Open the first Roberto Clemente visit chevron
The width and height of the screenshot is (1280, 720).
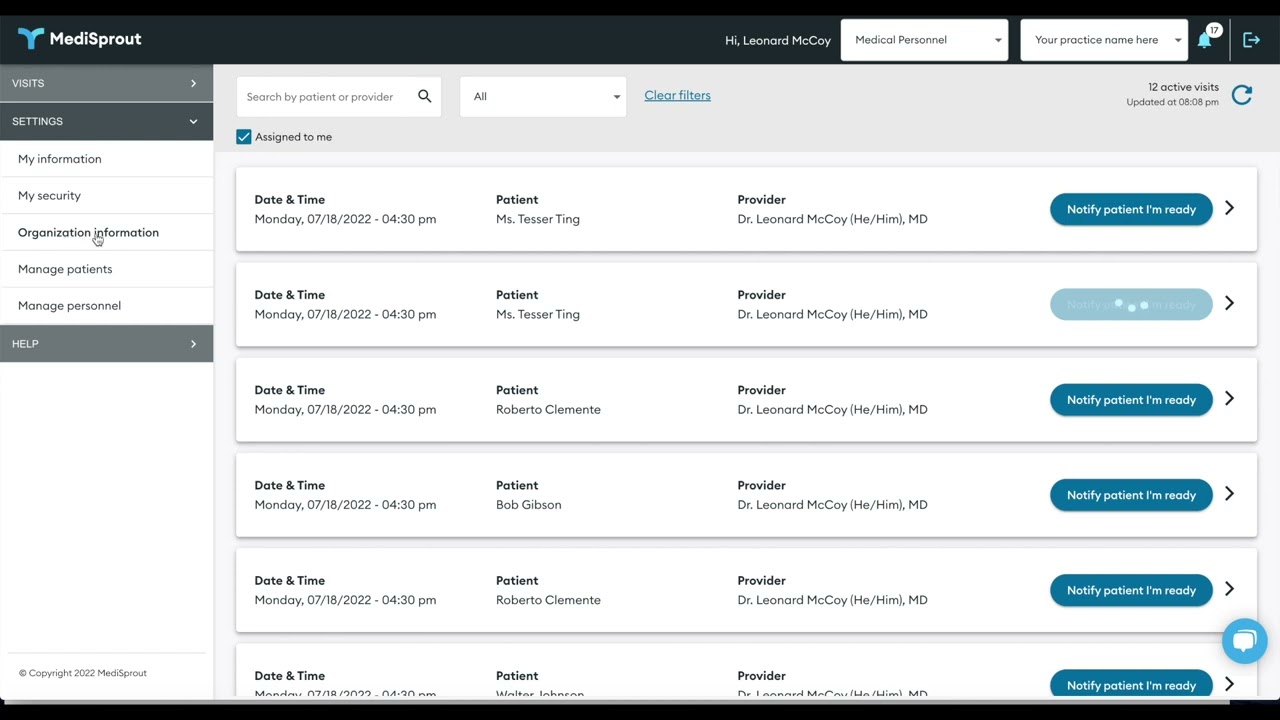pyautogui.click(x=1229, y=399)
